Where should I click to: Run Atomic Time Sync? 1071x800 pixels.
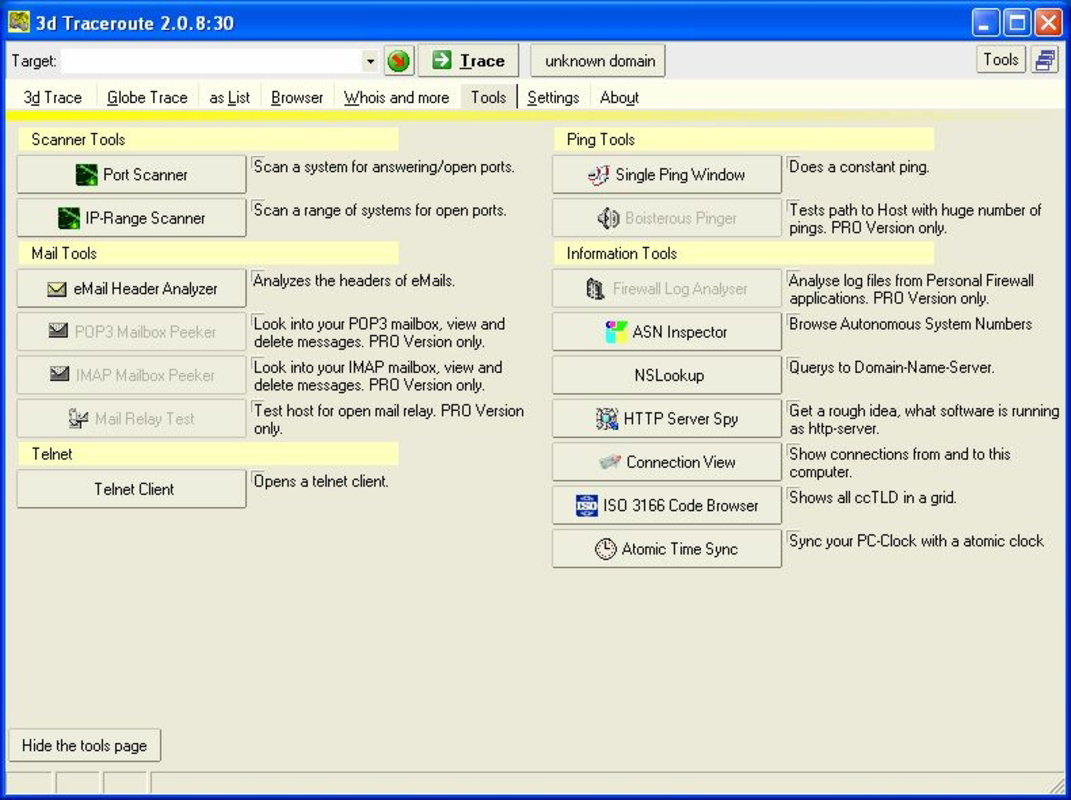point(665,548)
